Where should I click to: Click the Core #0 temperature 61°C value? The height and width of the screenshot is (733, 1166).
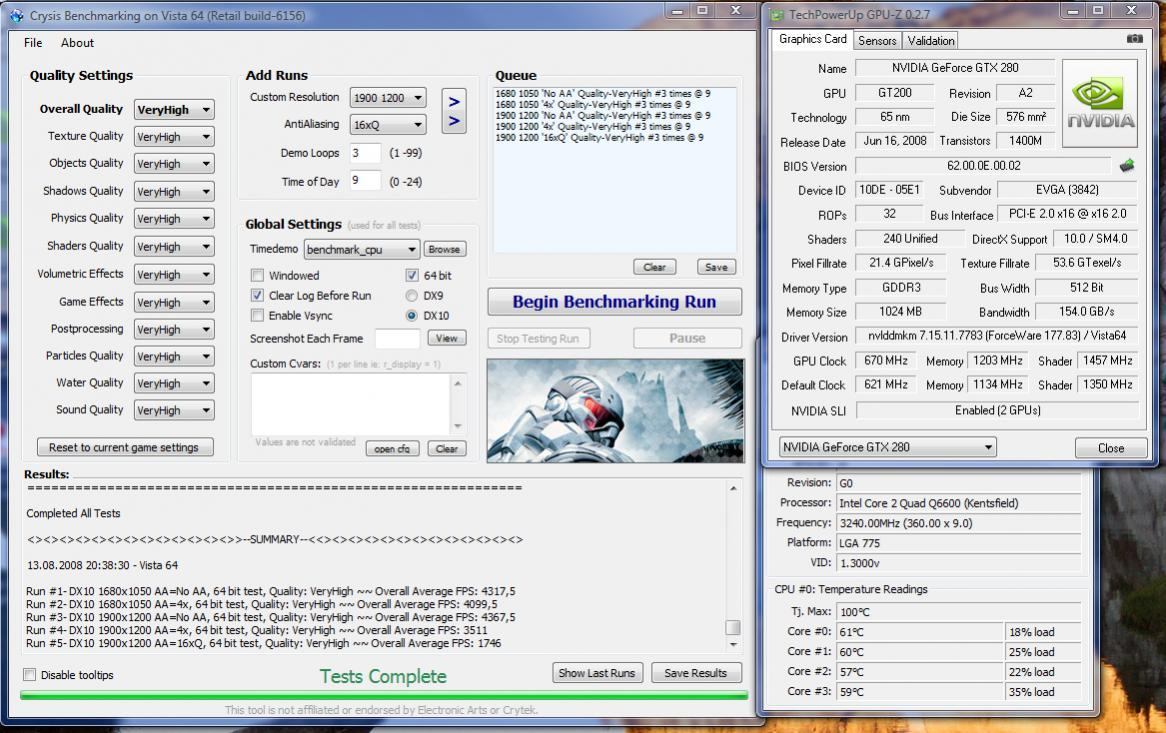coord(920,632)
